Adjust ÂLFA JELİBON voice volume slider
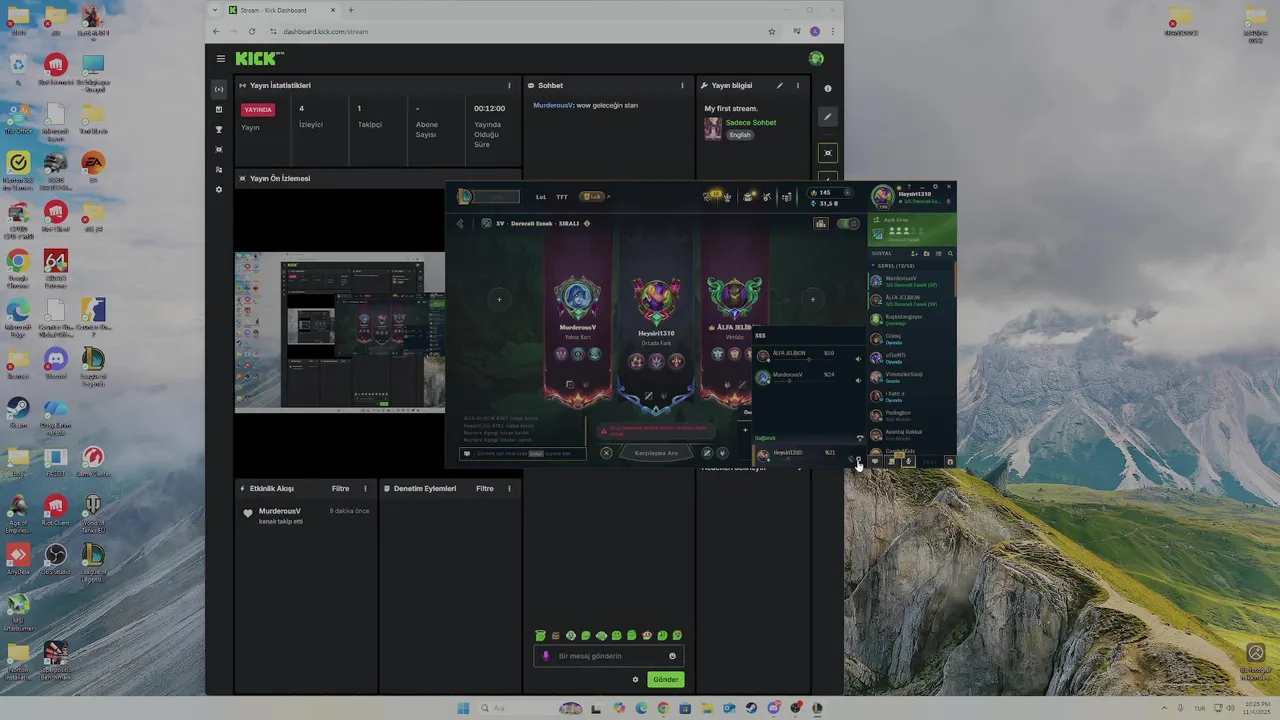This screenshot has width=1280, height=720. [803, 360]
